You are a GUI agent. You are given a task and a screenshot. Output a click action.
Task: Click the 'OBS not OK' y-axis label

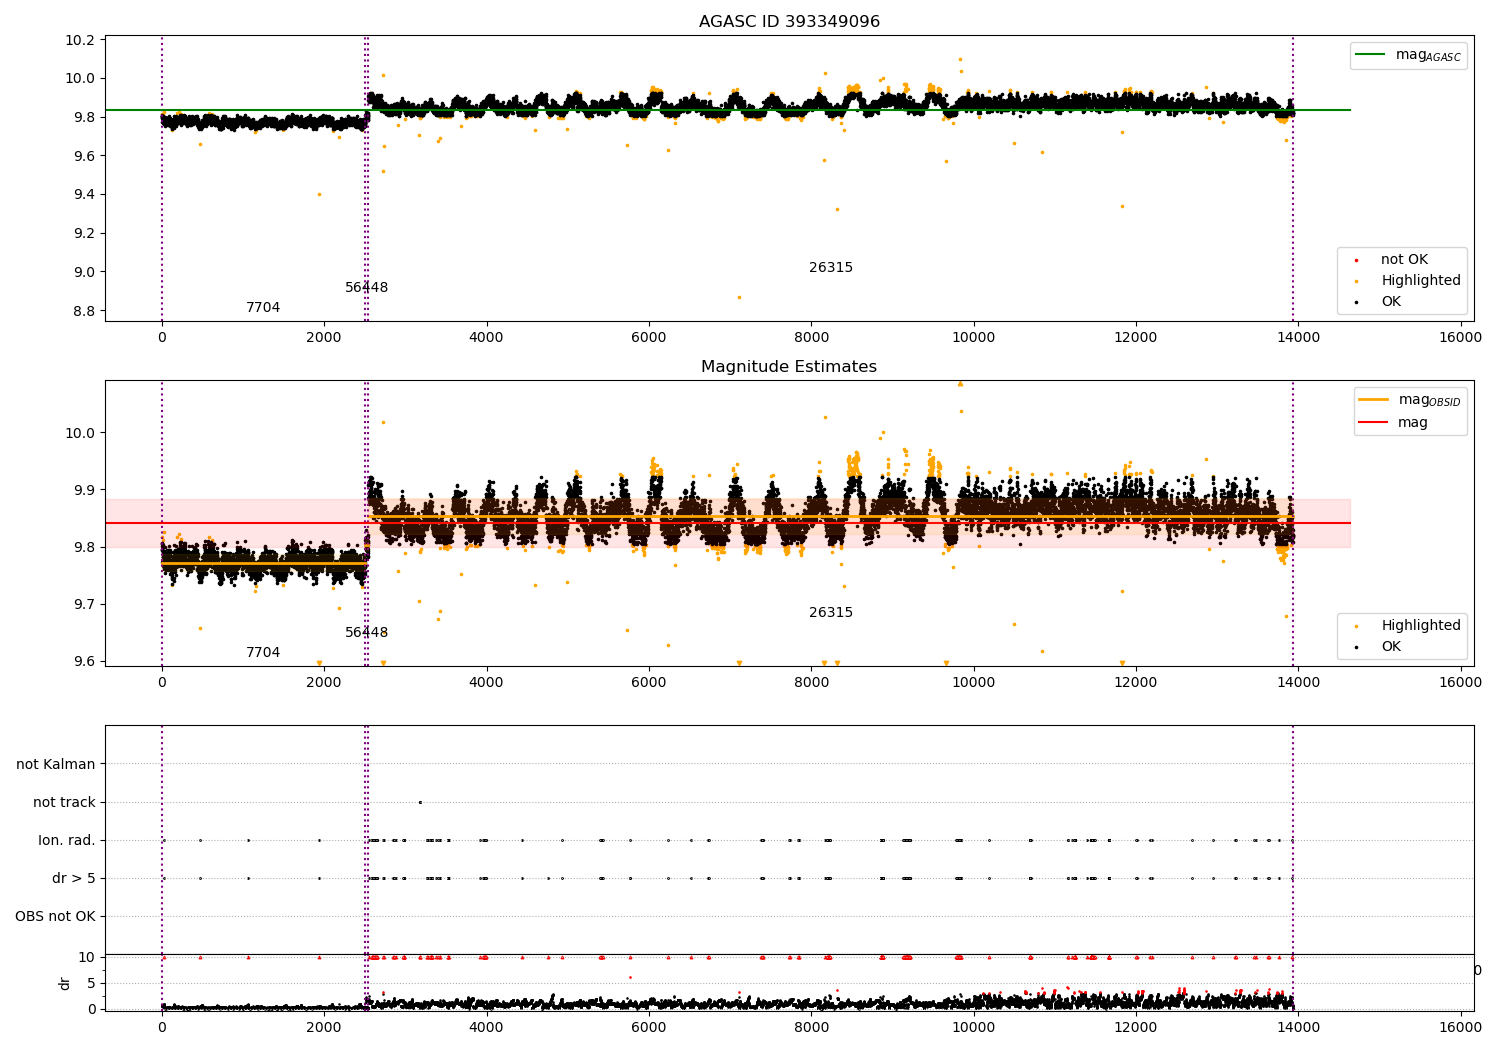pyautogui.click(x=55, y=917)
